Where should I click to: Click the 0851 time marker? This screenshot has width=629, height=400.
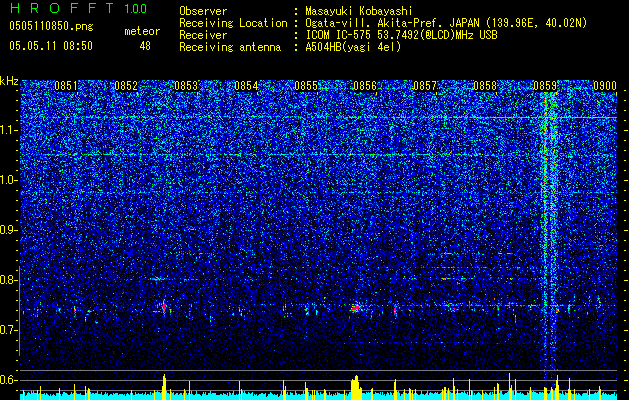point(66,86)
